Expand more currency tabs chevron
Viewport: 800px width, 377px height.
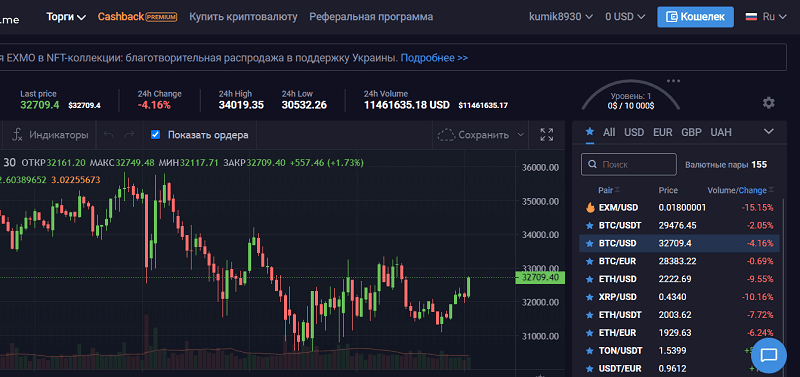pos(769,132)
